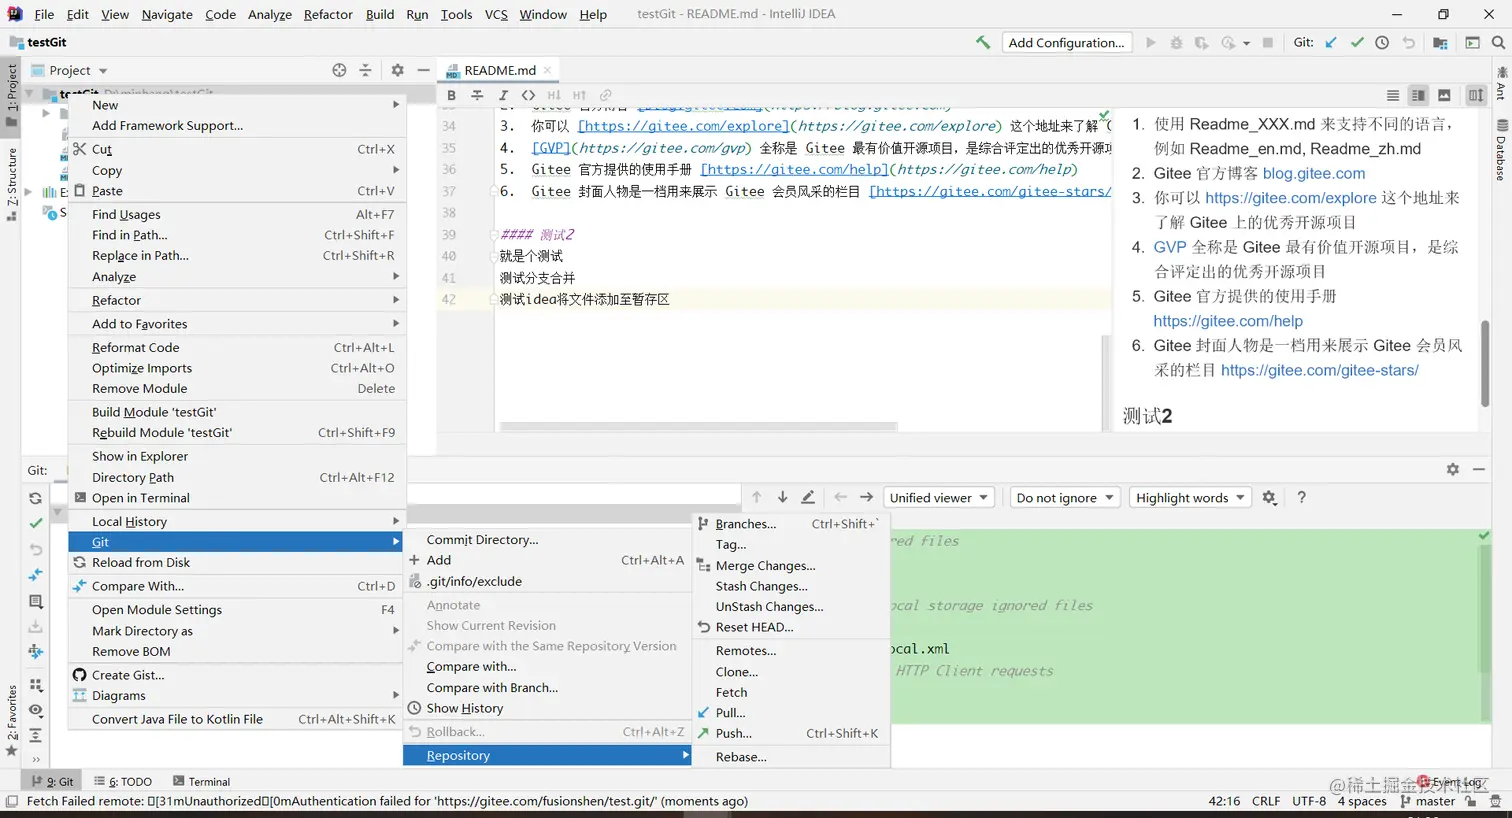Choose Pull... in Repository submenu

pyautogui.click(x=790, y=713)
